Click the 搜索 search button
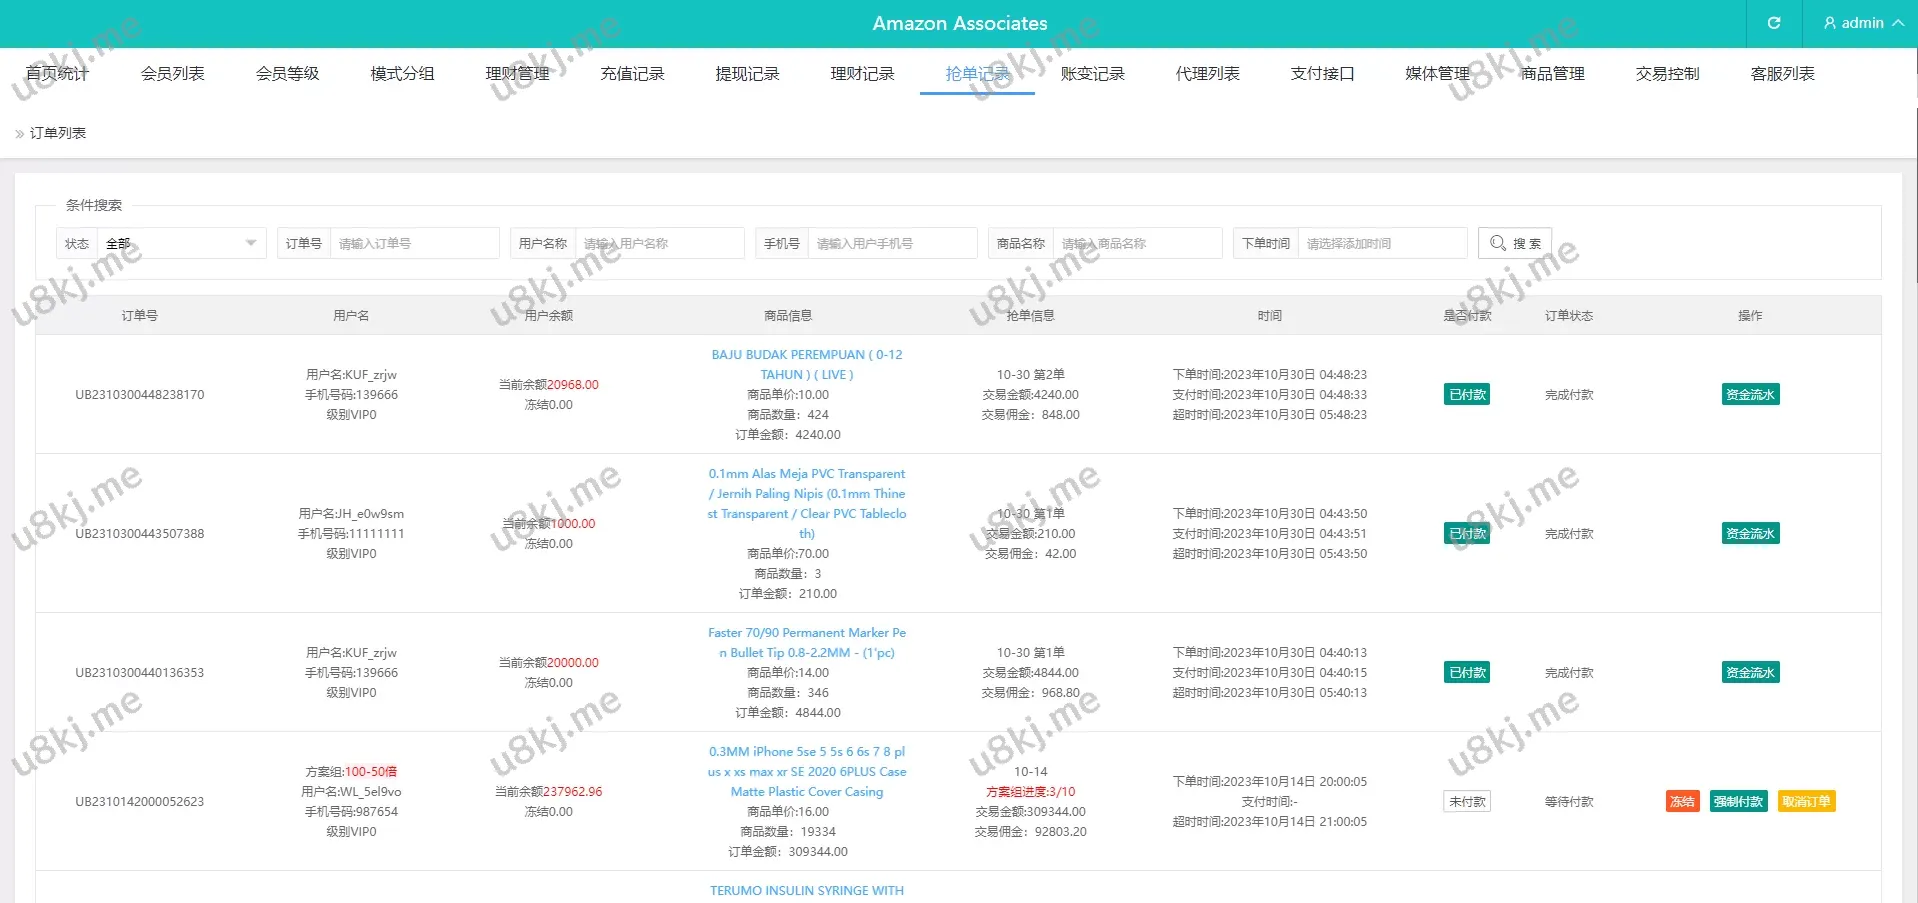The width and height of the screenshot is (1918, 903). (x=1515, y=243)
